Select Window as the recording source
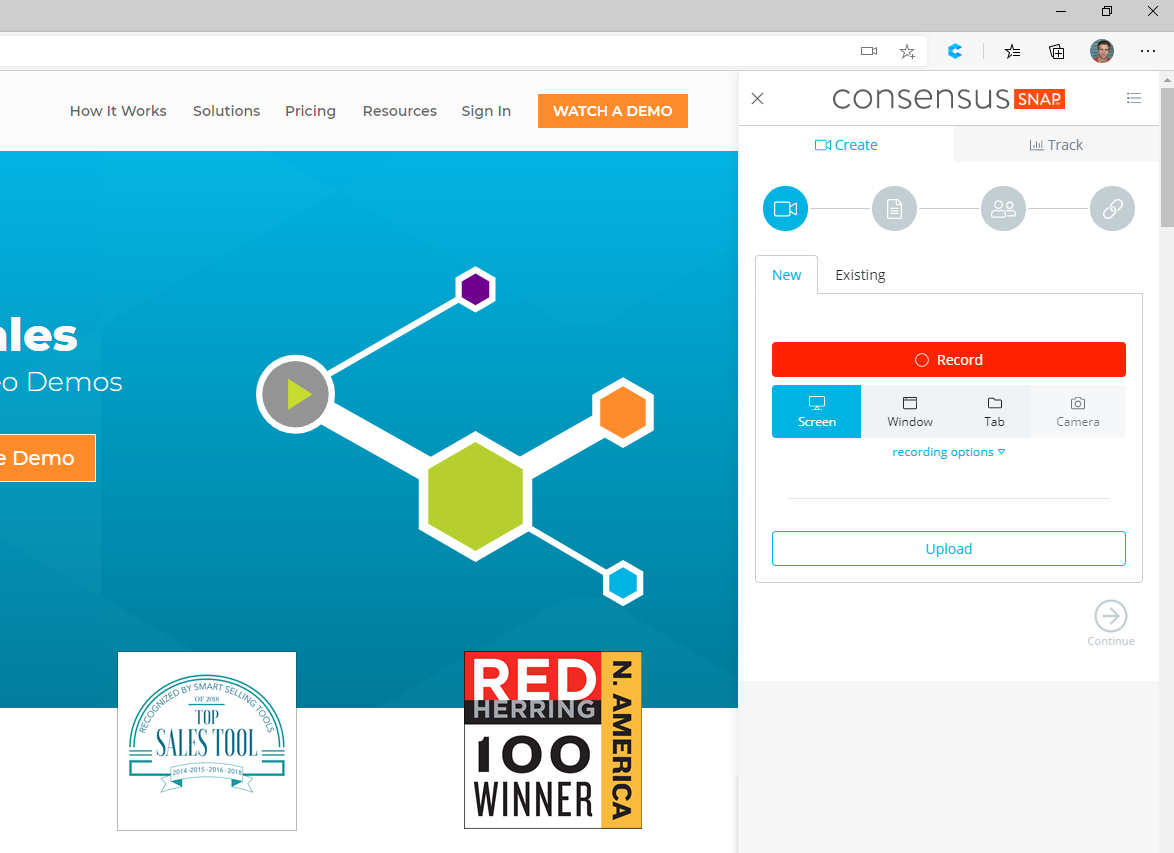1174x853 pixels. [x=910, y=411]
